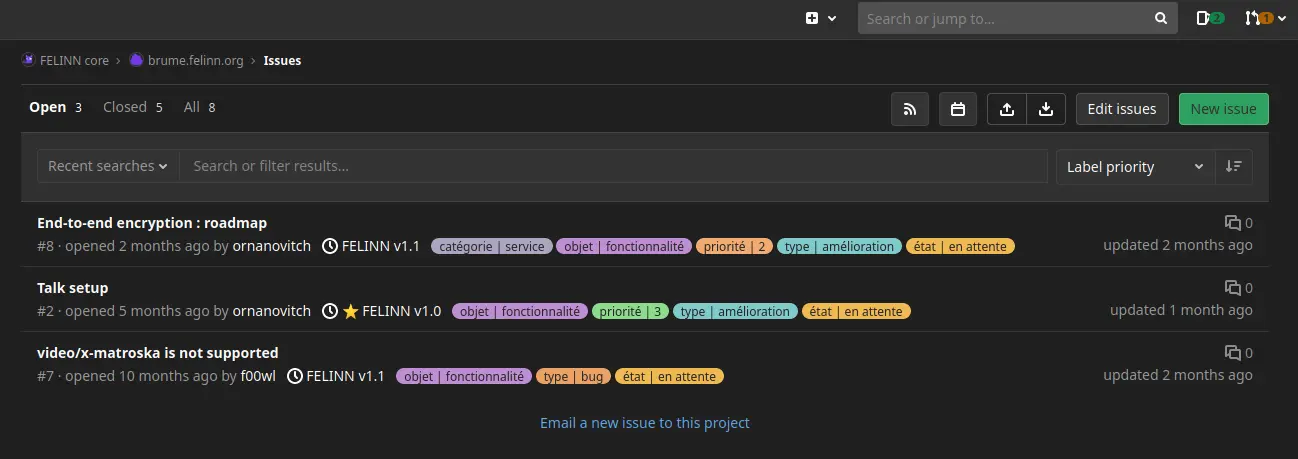
Task: Switch to the All issues tab
Action: pyautogui.click(x=200, y=107)
